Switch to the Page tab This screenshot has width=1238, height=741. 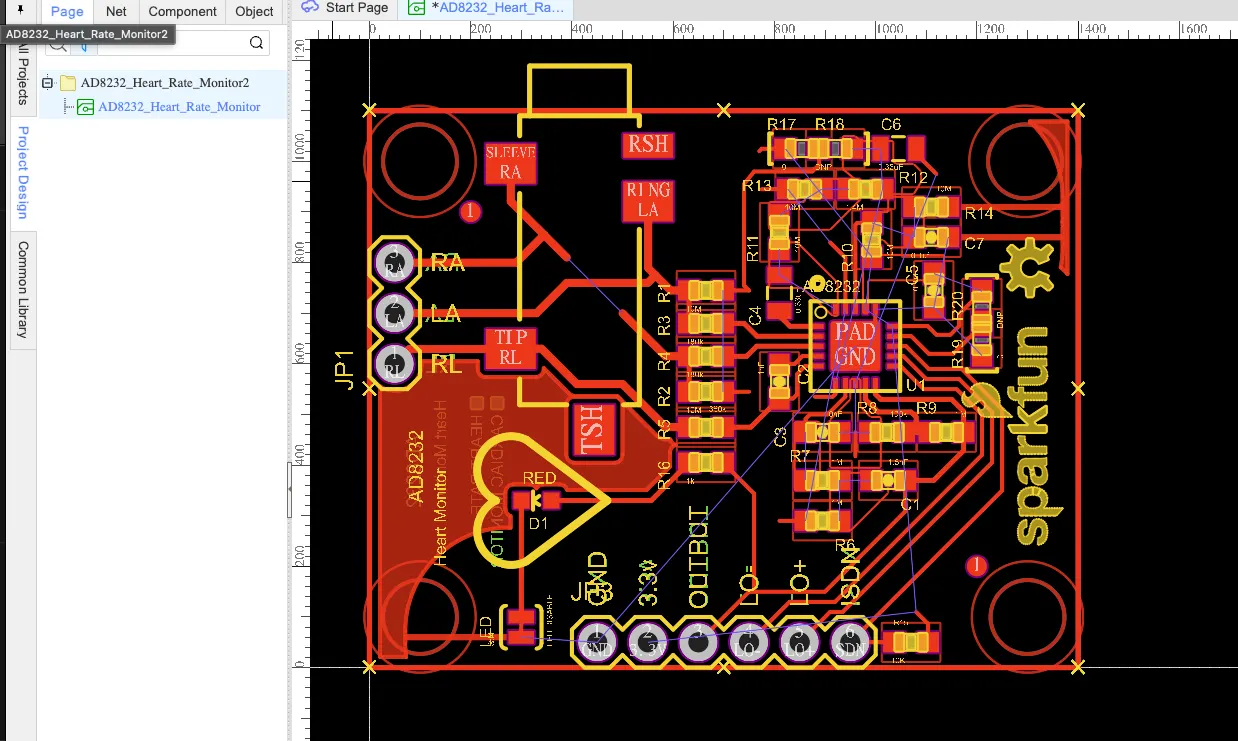coord(67,11)
